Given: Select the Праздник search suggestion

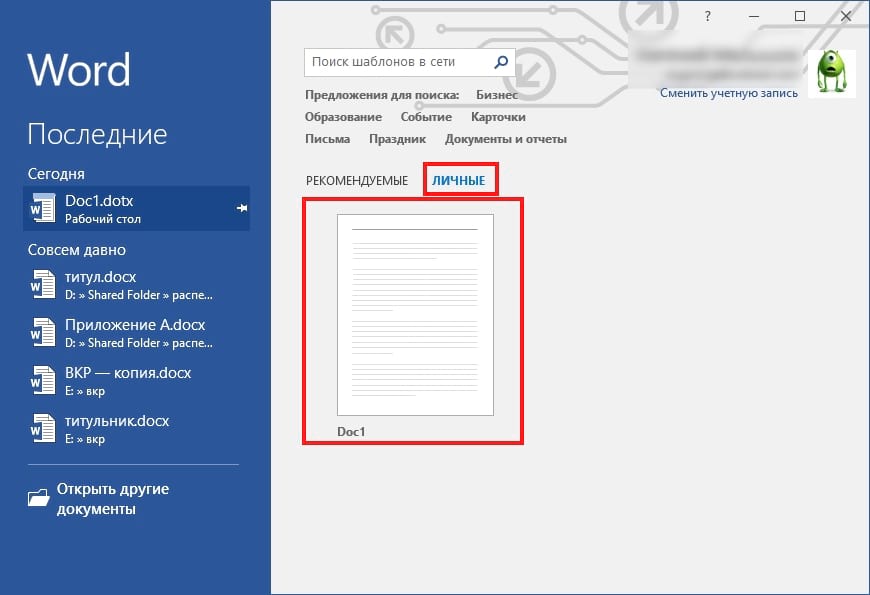Looking at the screenshot, I should coord(397,139).
